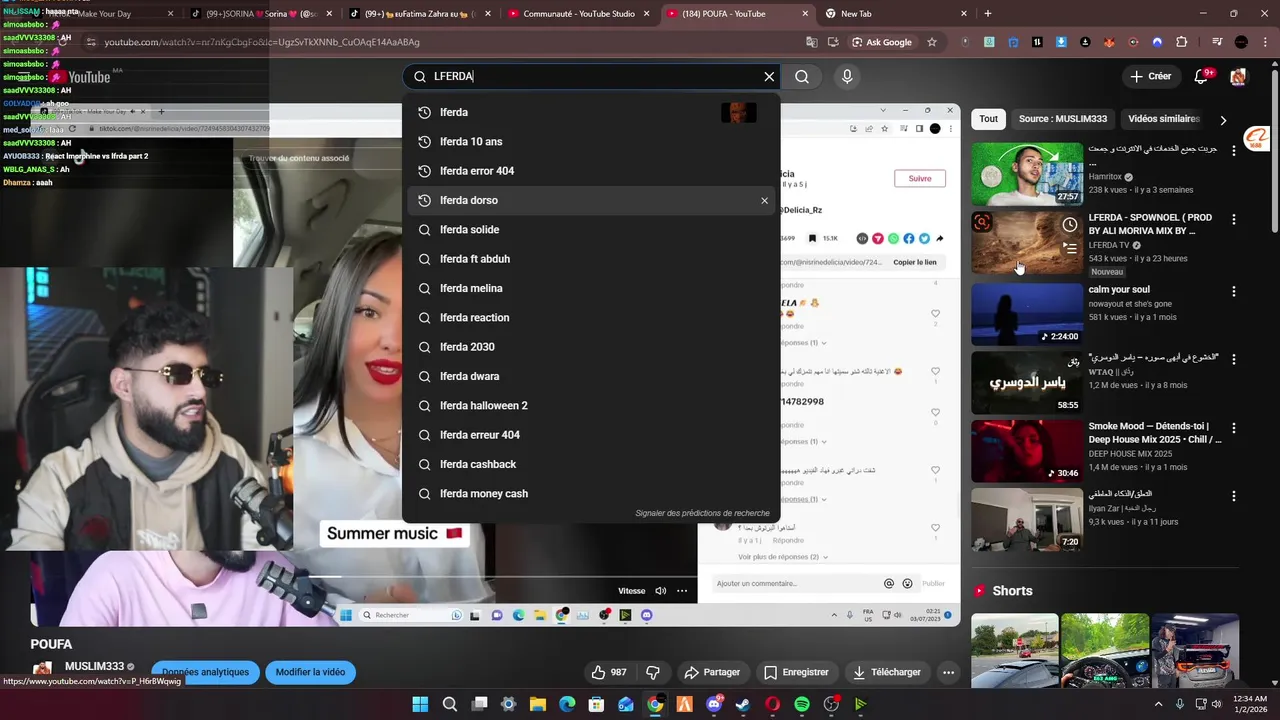The image size is (1280, 720).
Task: Open the 'calm your soul' video thumbnail
Action: point(1027,314)
